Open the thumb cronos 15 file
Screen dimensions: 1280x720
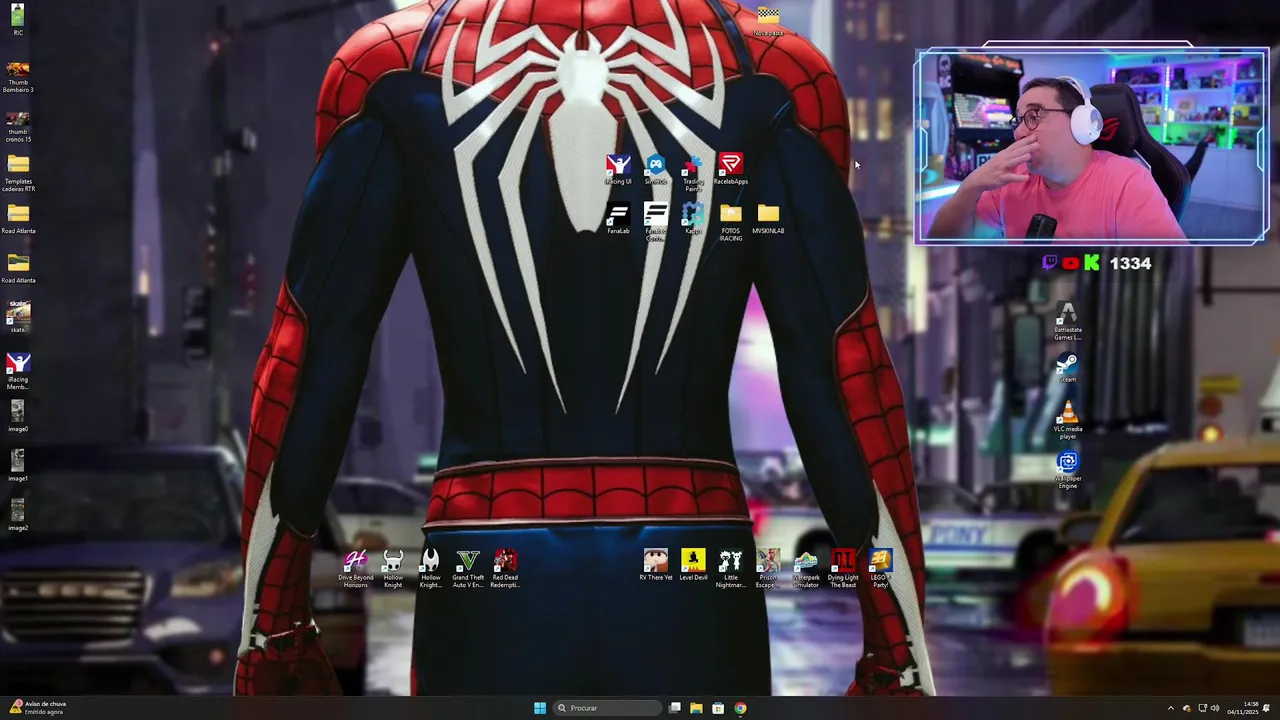18,125
